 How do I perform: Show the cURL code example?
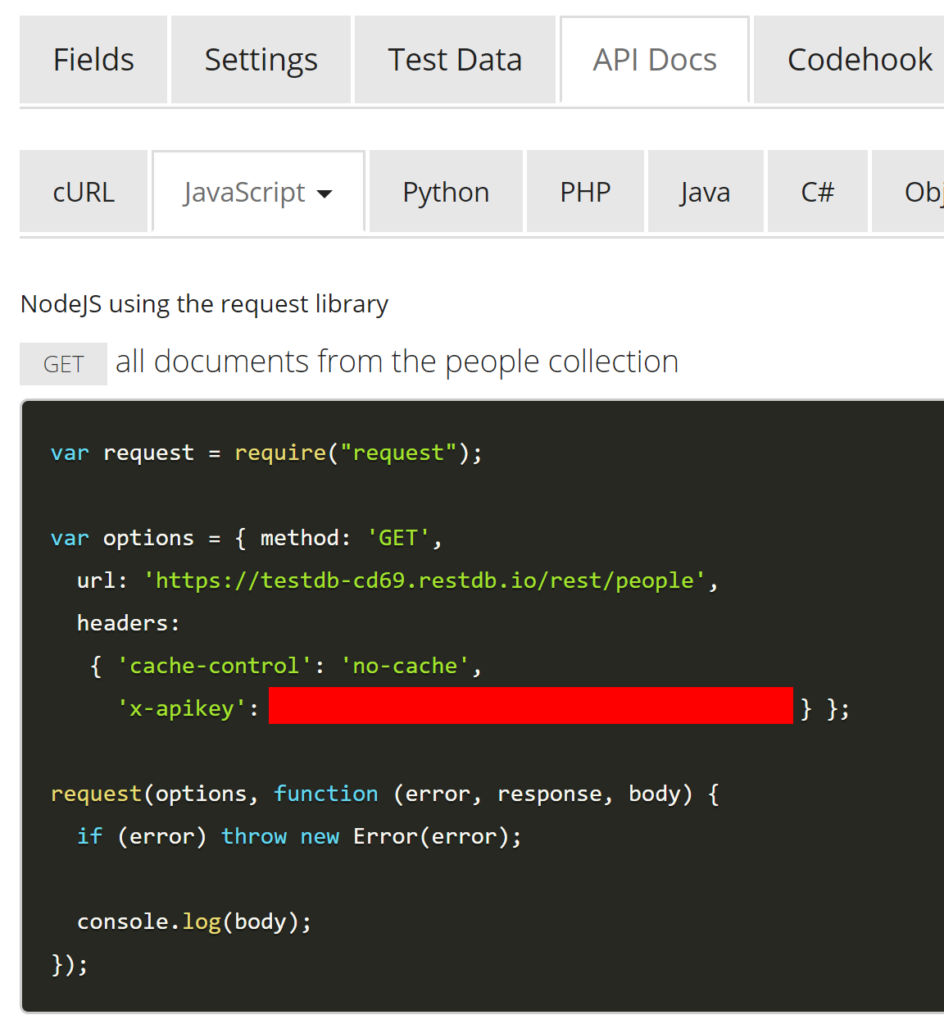83,191
